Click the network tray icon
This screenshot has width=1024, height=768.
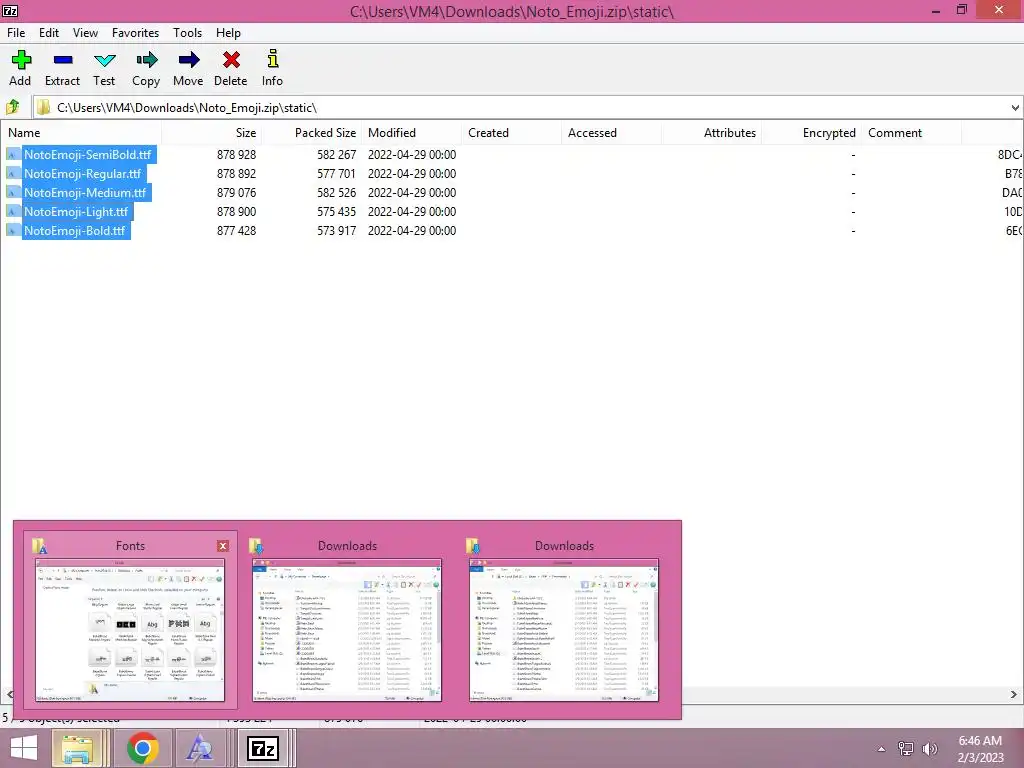[906, 749]
